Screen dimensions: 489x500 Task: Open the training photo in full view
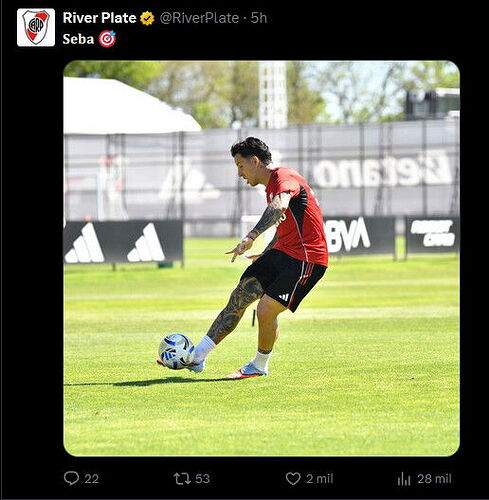(x=262, y=258)
